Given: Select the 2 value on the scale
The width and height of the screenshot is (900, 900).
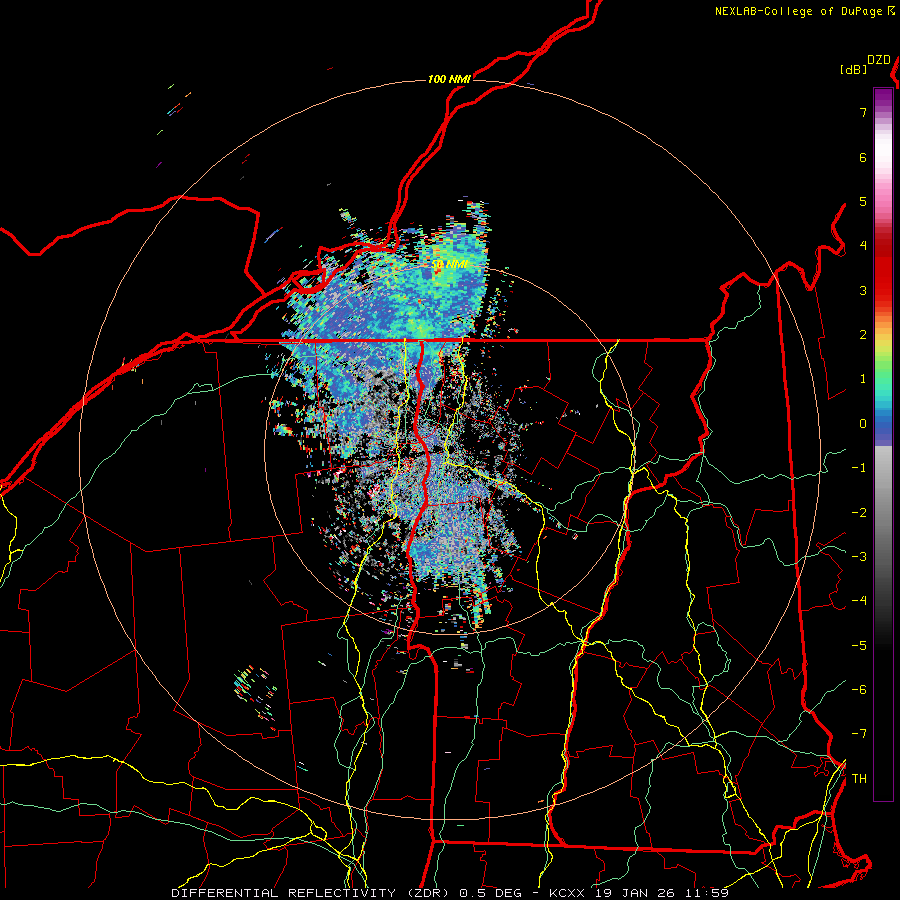Looking at the screenshot, I should click(863, 335).
